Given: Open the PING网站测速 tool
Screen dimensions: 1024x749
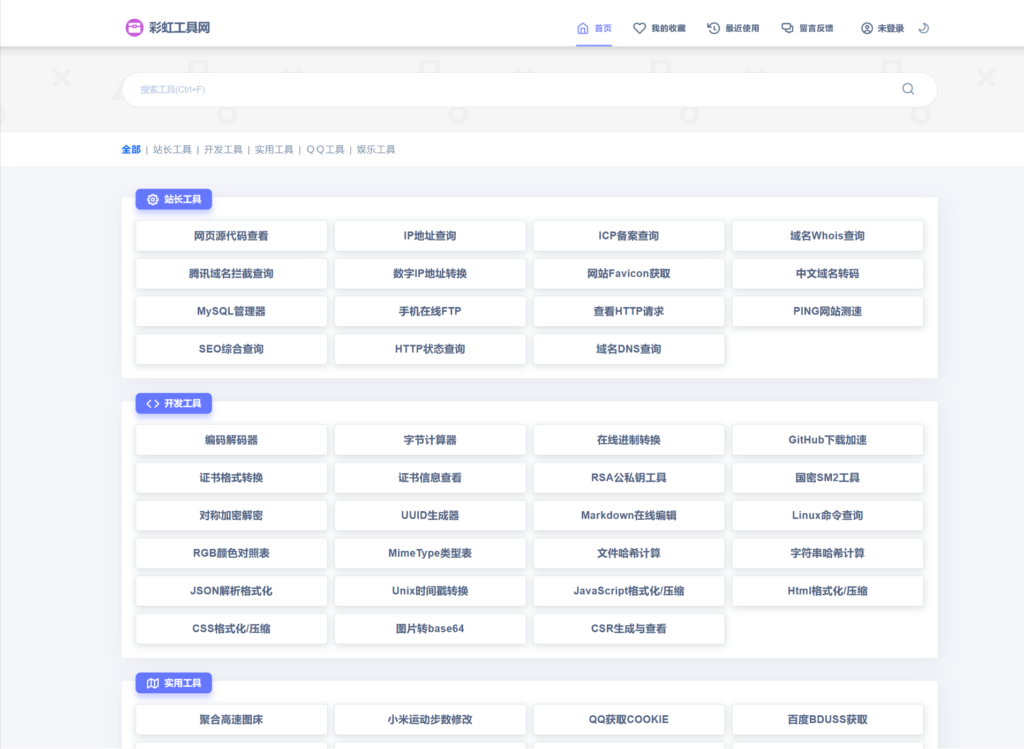Looking at the screenshot, I should click(x=828, y=311).
